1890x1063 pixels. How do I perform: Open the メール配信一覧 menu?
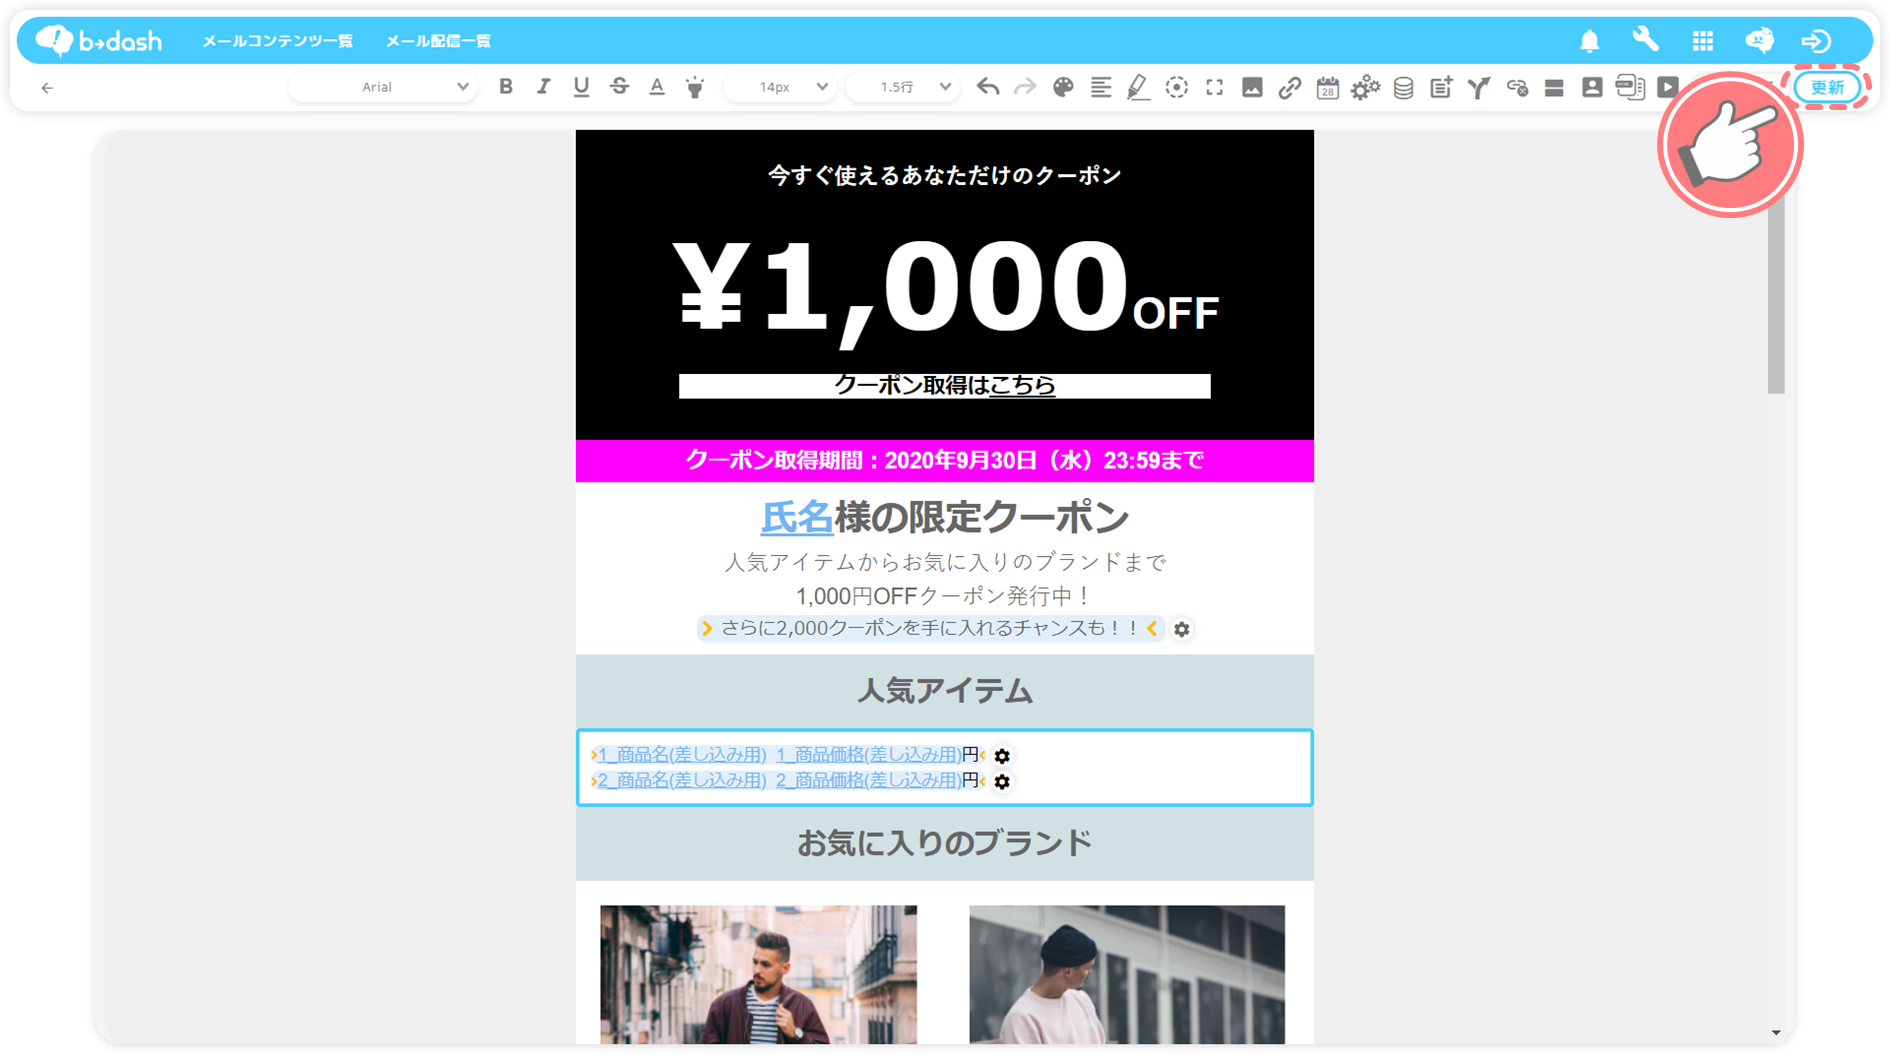438,41
